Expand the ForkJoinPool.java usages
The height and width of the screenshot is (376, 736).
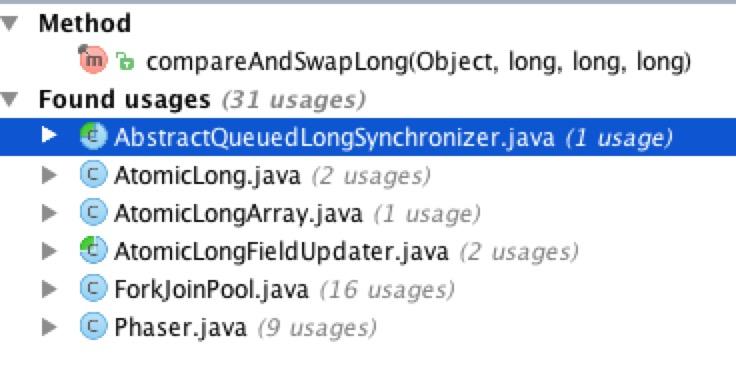click(x=49, y=289)
